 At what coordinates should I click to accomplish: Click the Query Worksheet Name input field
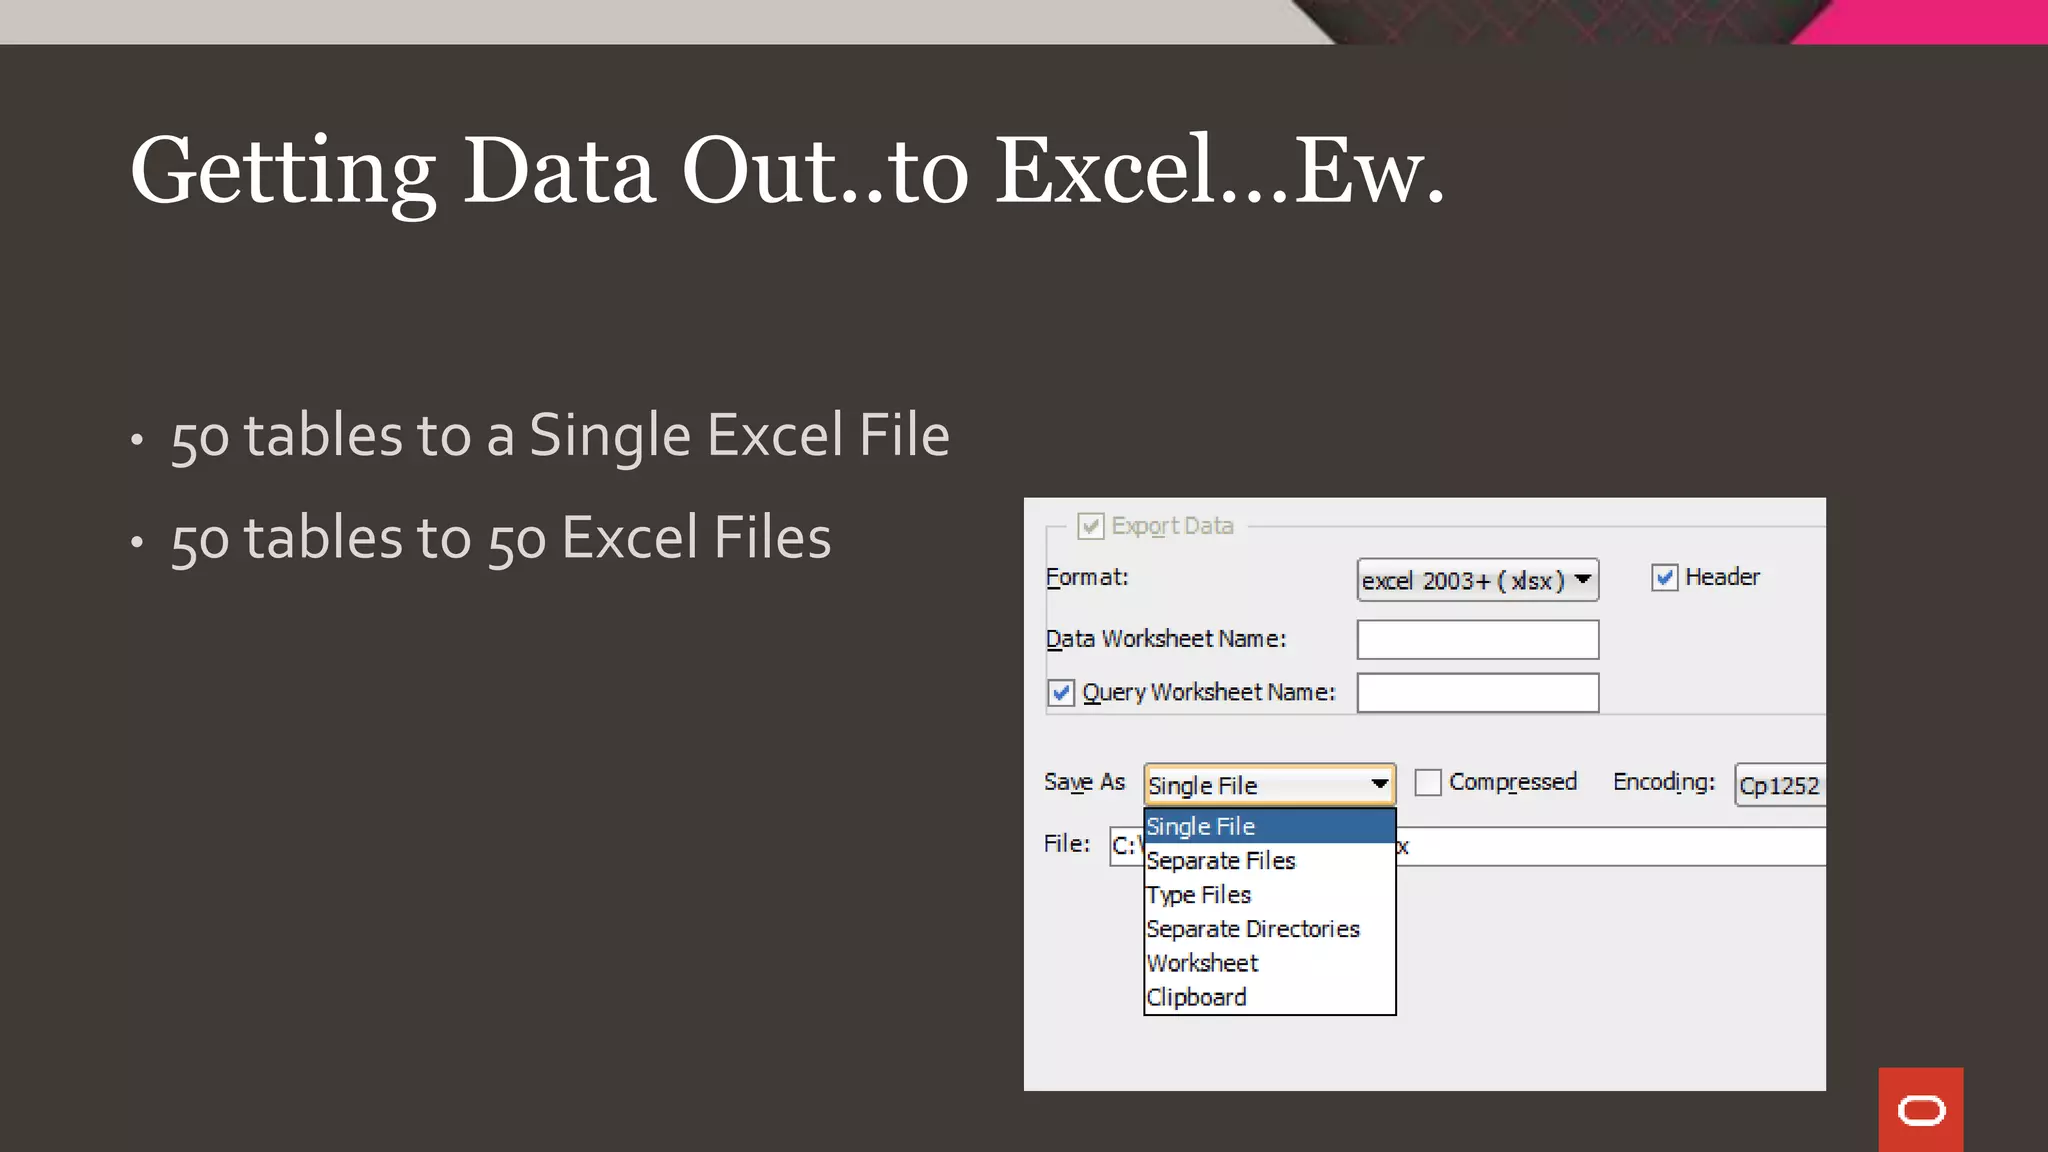[1477, 693]
